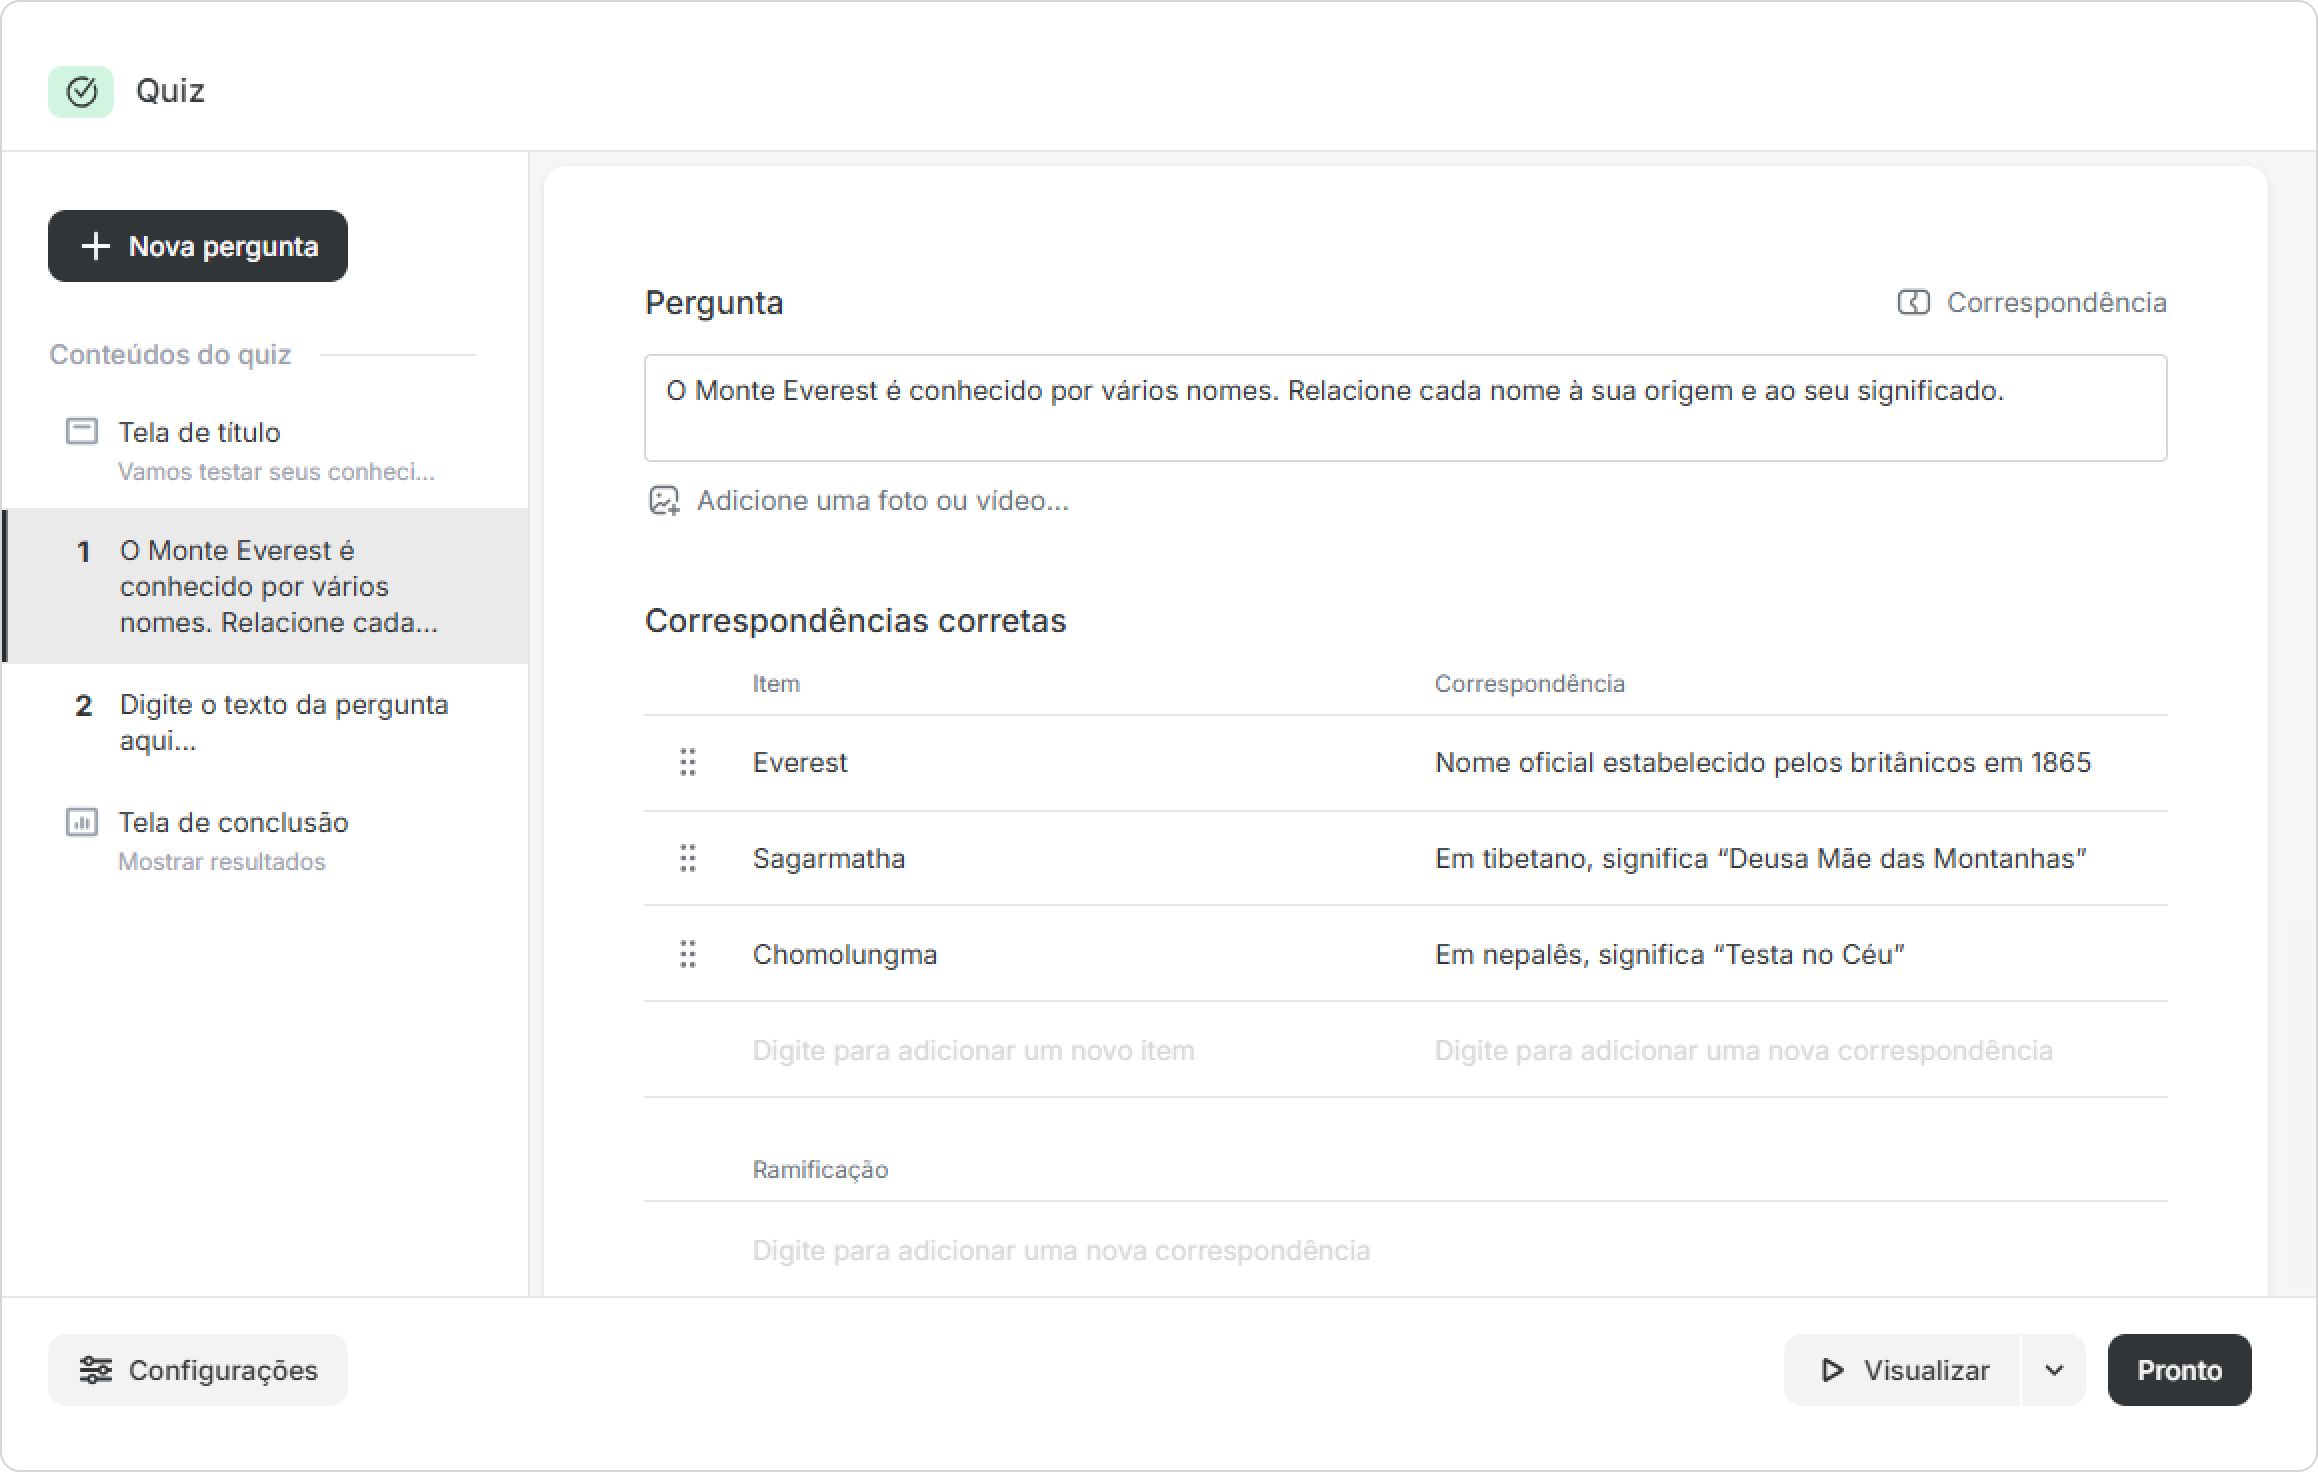The image size is (2318, 1472).
Task: Open the Correspondência question type selector
Action: pos(2032,302)
